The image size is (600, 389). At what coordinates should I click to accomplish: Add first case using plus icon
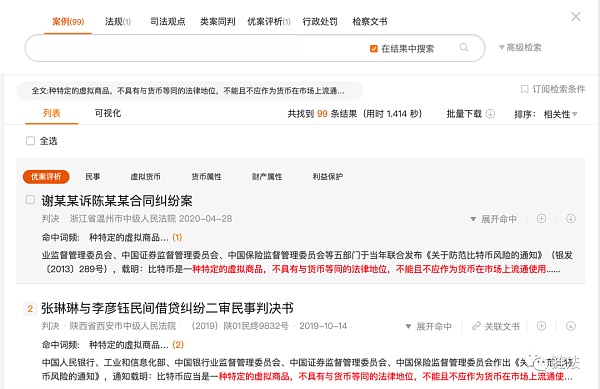coord(541,218)
